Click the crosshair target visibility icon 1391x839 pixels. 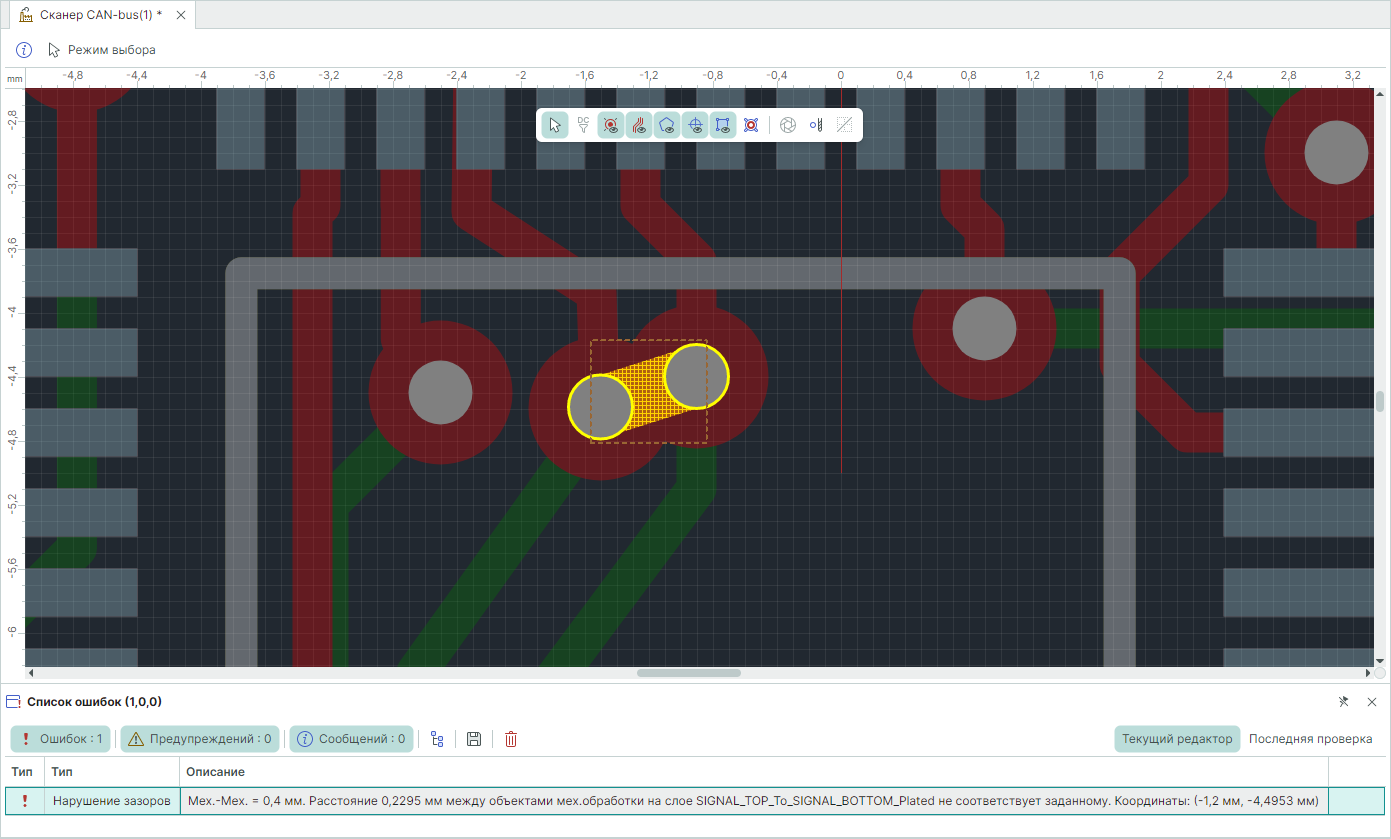tap(695, 125)
